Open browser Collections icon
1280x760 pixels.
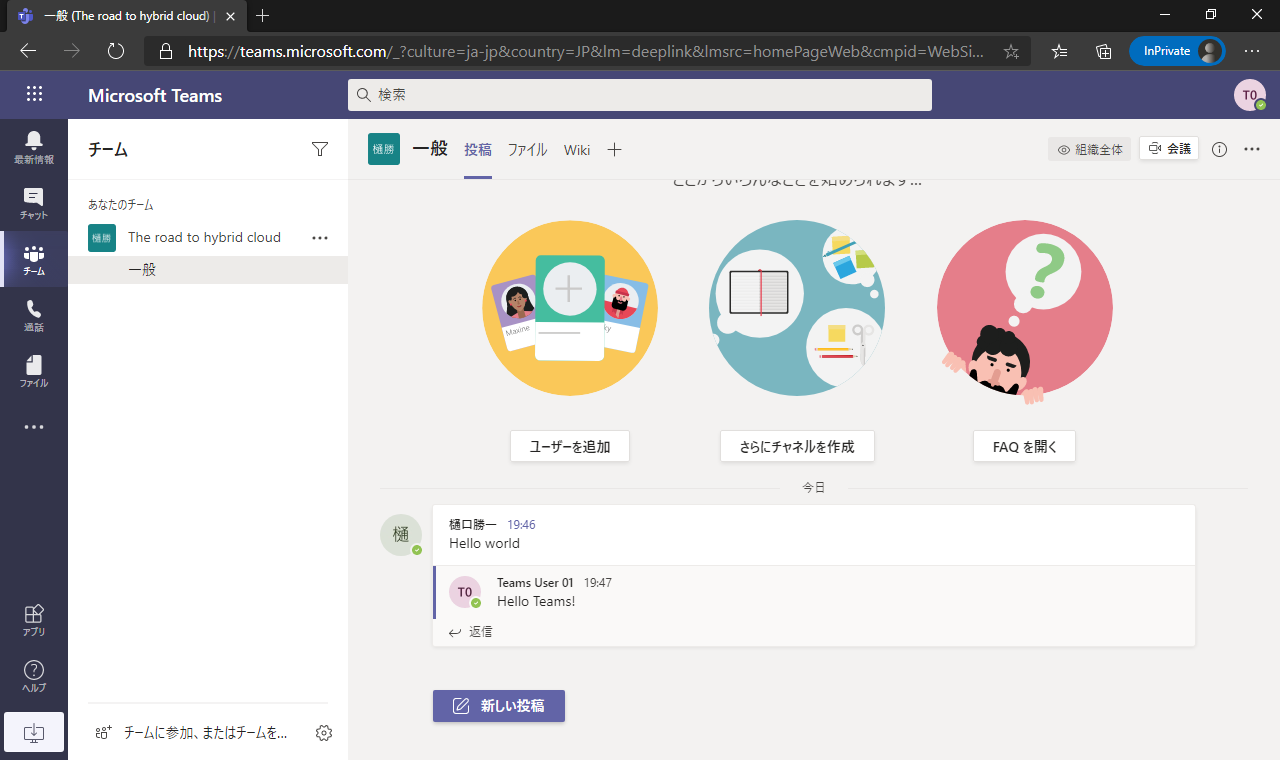point(1104,51)
